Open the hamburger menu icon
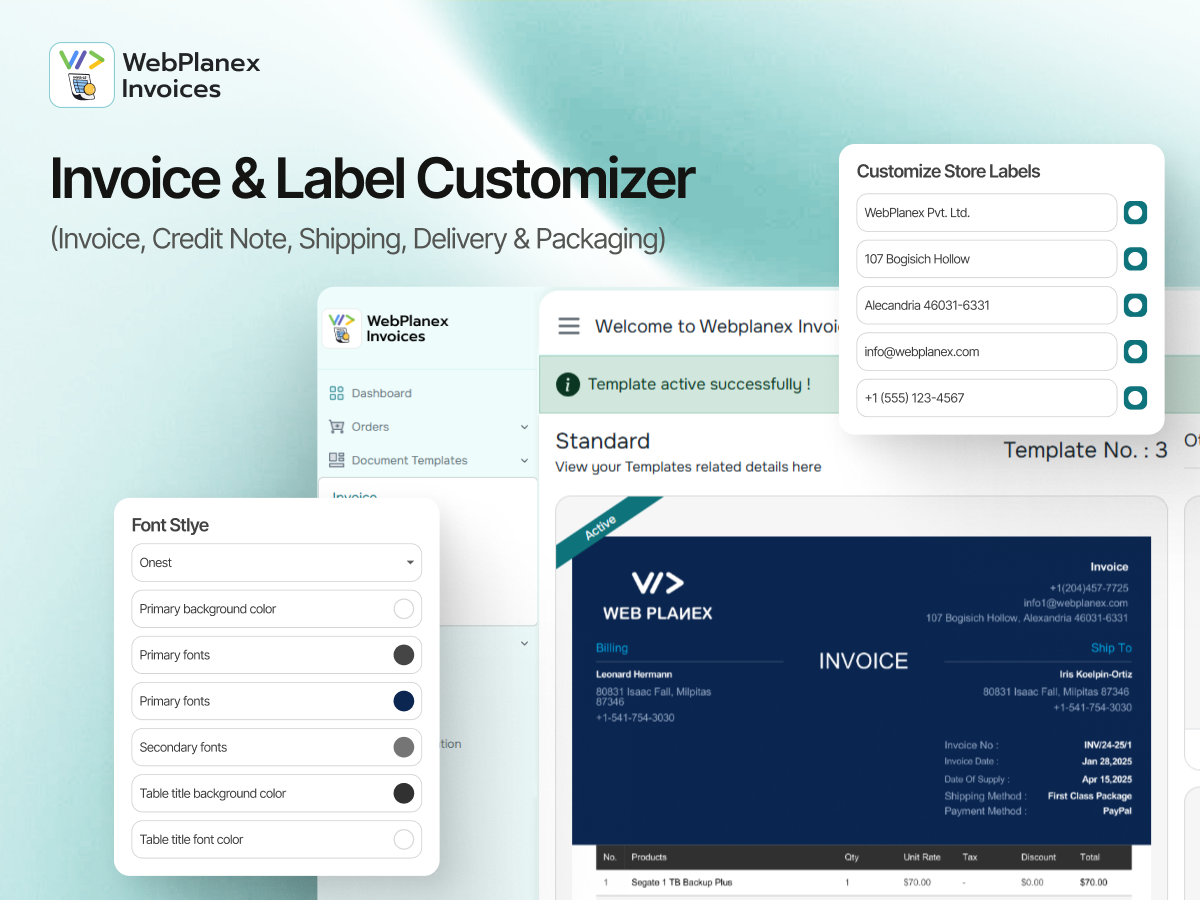The height and width of the screenshot is (900, 1200). 569,326
